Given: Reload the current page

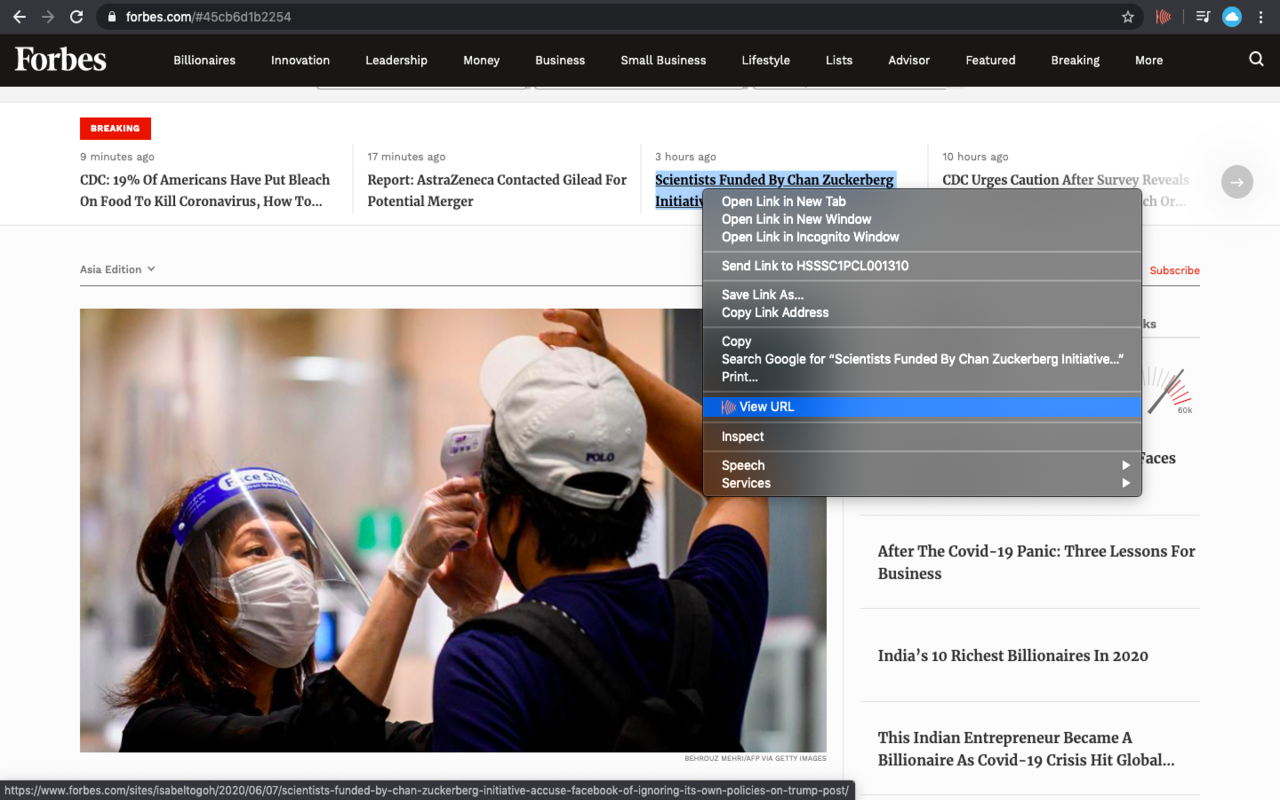Looking at the screenshot, I should tap(76, 16).
